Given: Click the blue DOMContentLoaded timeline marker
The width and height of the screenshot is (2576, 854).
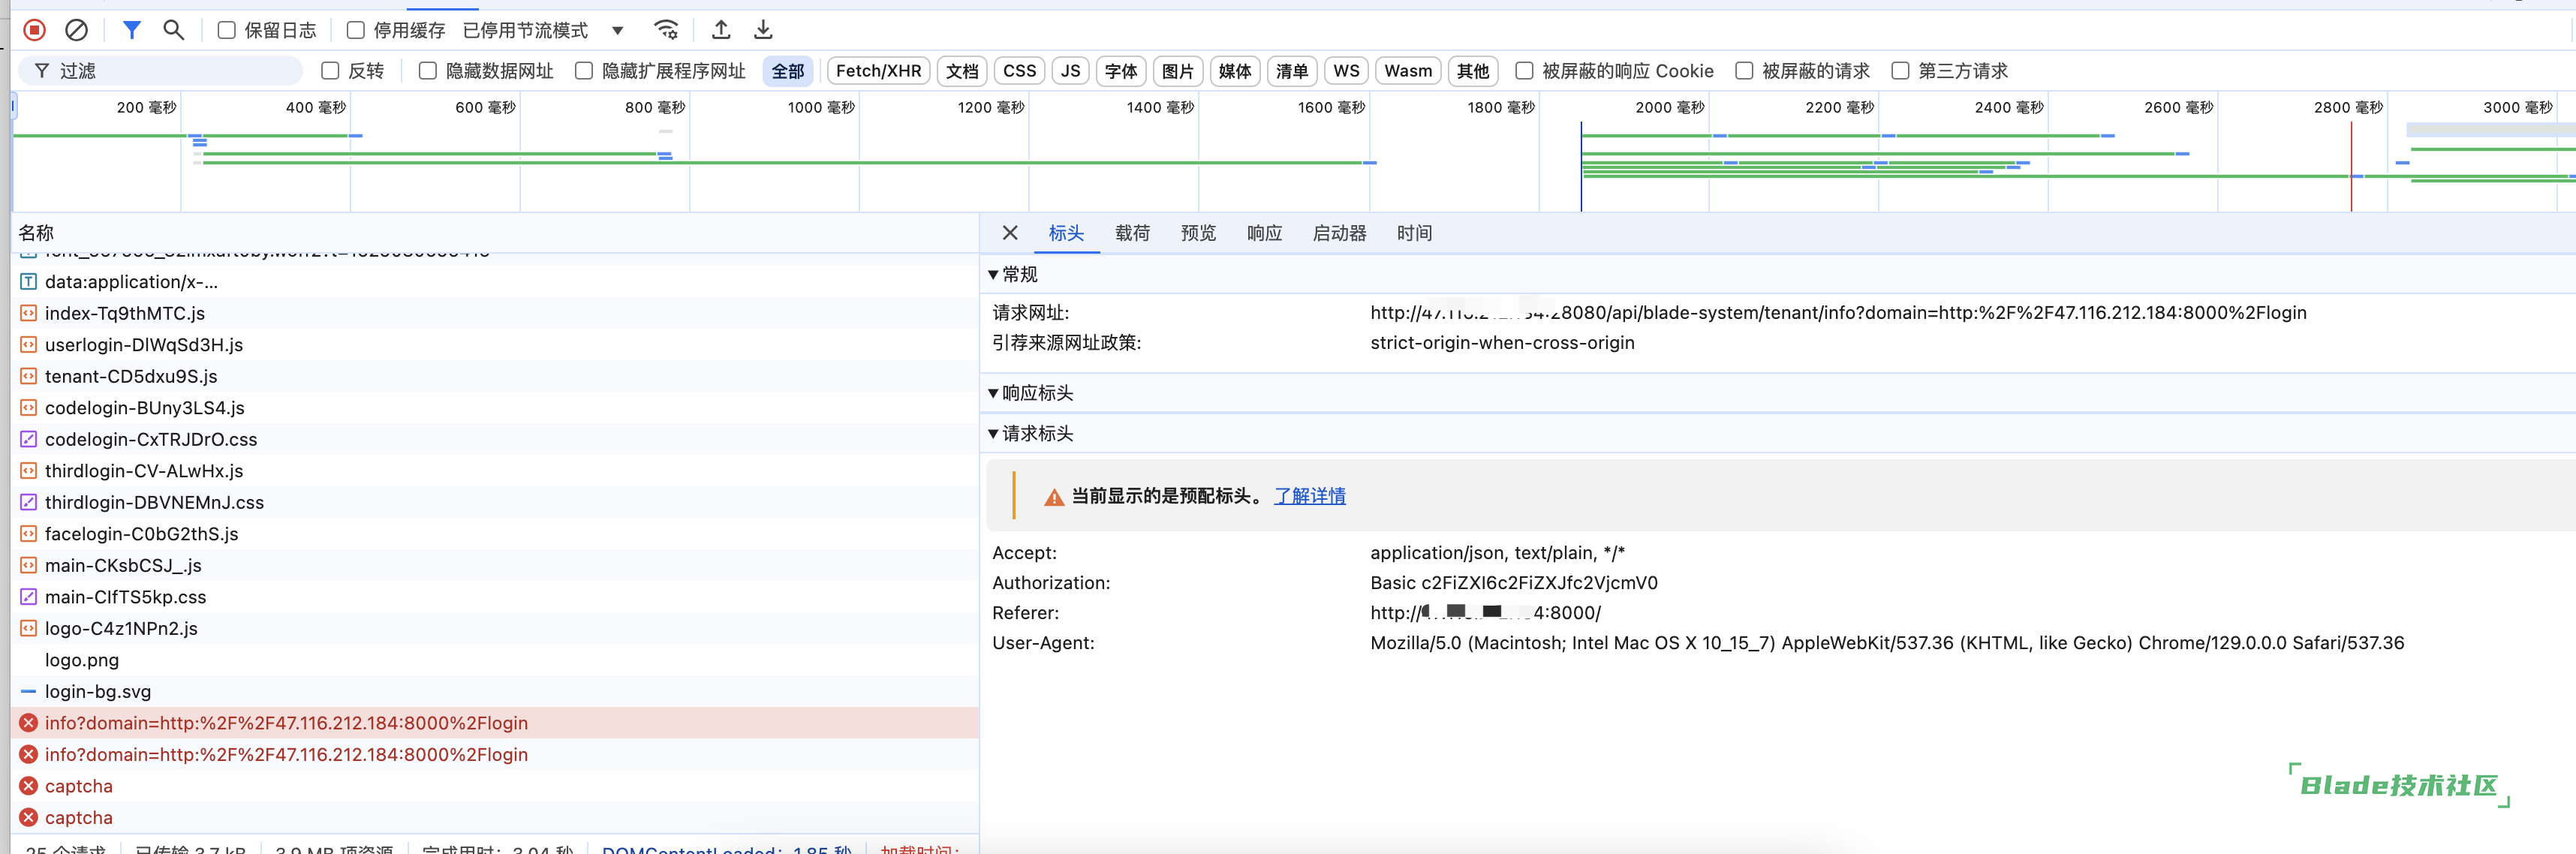Looking at the screenshot, I should click(1581, 167).
